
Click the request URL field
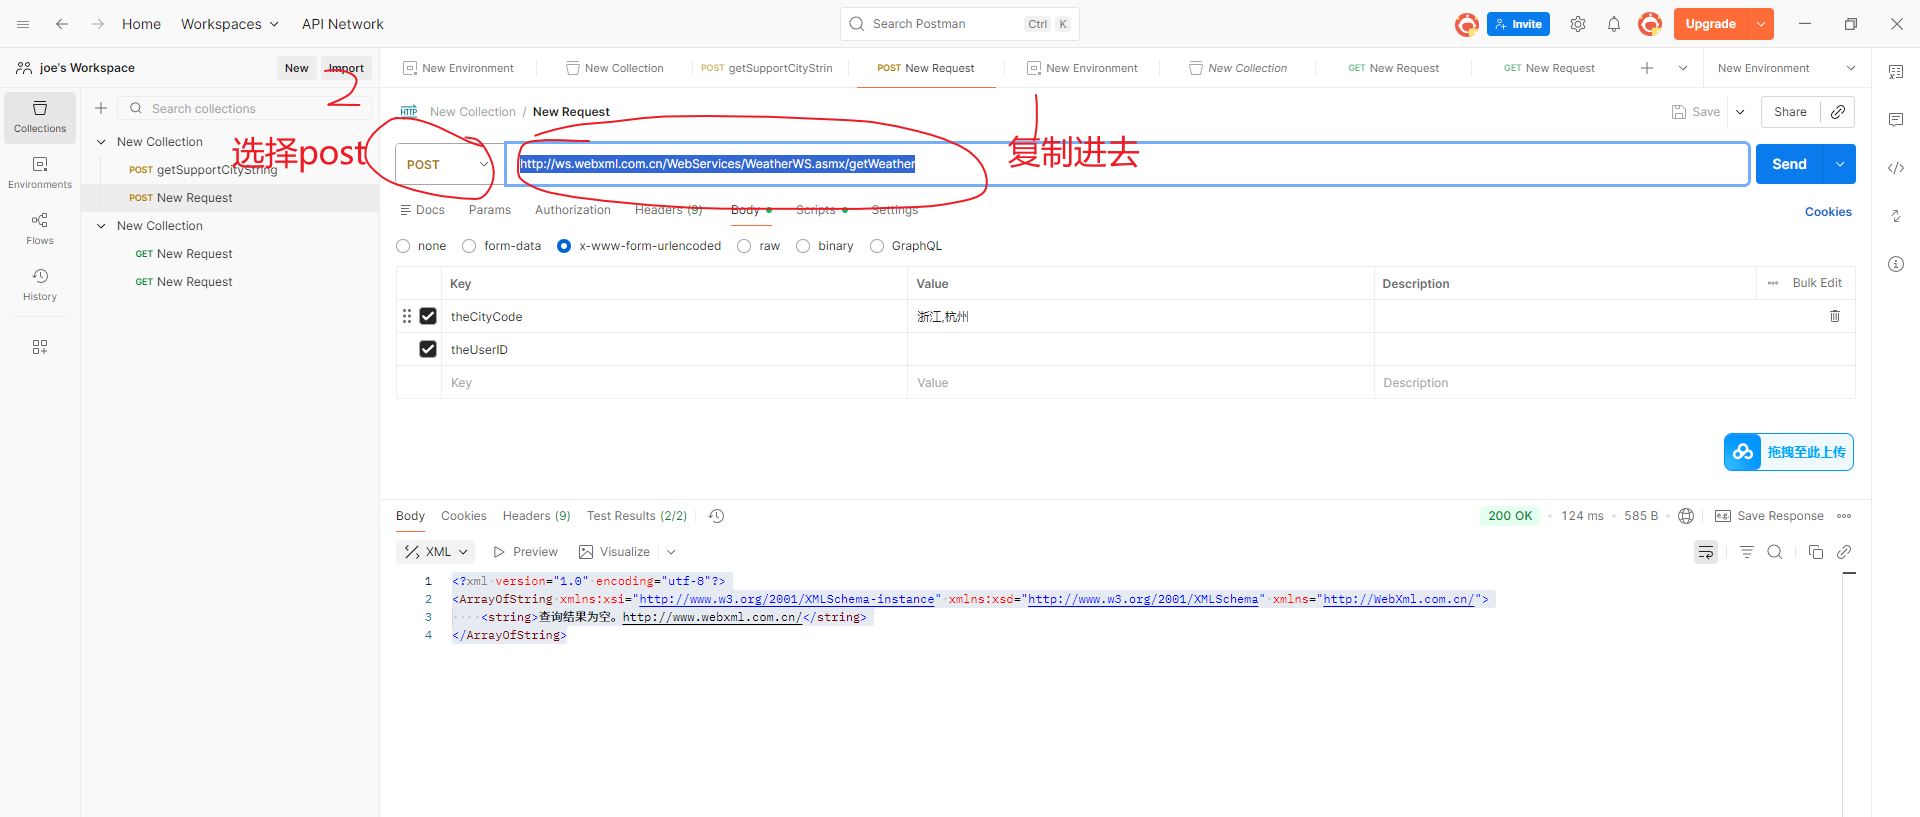1127,164
